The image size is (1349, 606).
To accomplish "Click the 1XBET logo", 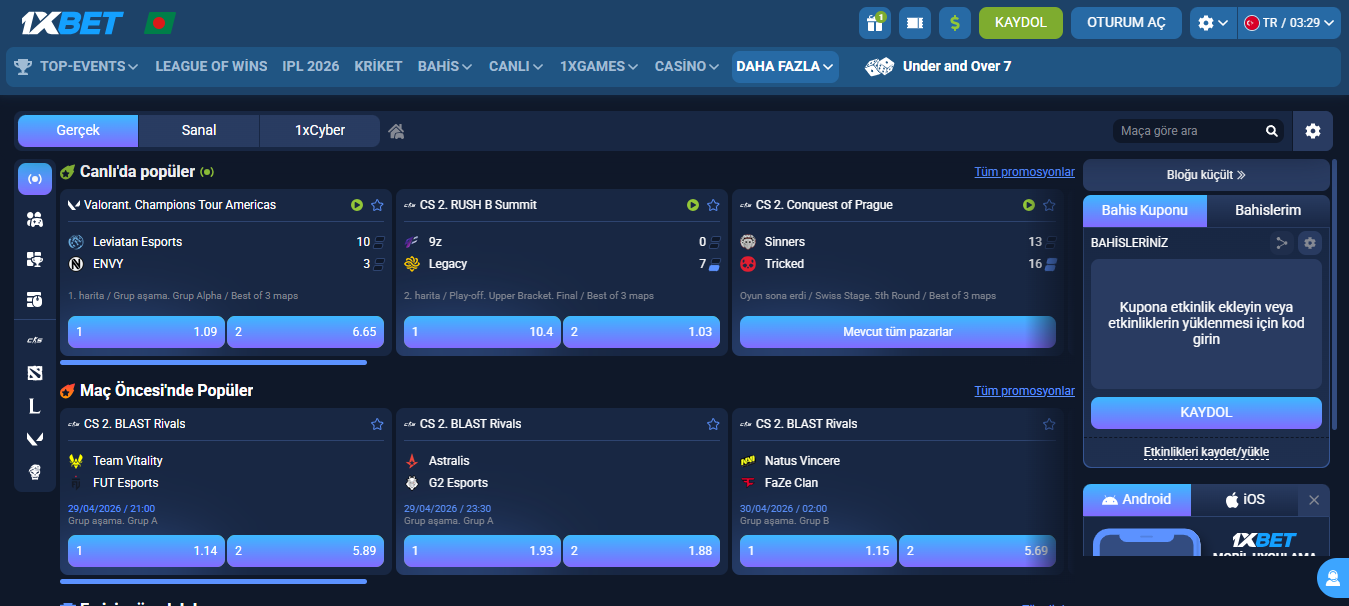I will coord(71,22).
